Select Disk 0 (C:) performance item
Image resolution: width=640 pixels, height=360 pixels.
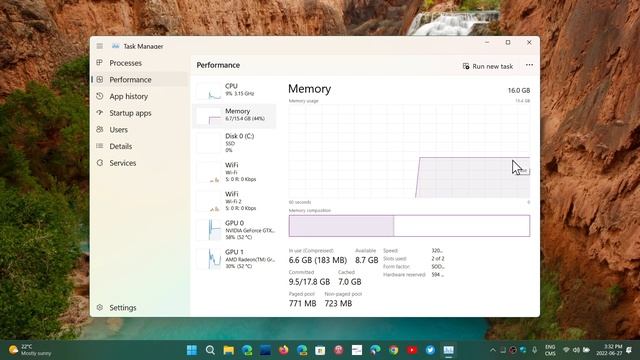click(234, 143)
